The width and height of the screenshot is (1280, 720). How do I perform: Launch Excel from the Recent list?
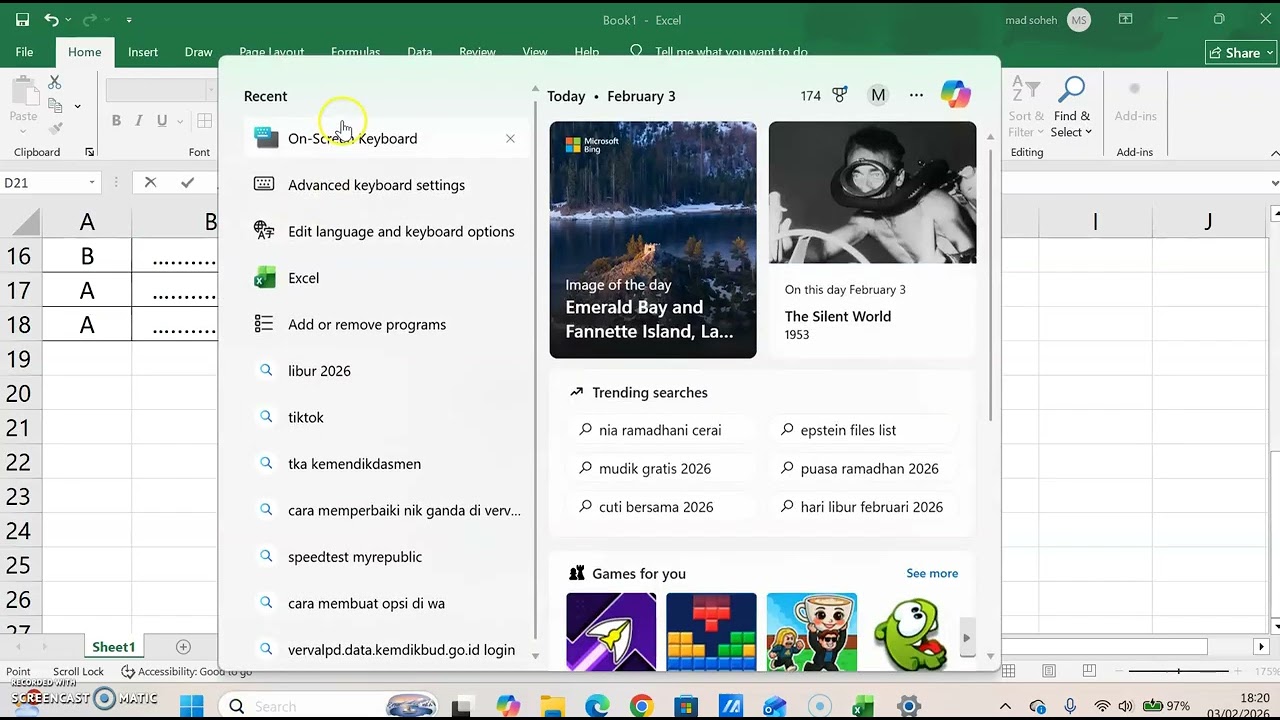coord(385,278)
